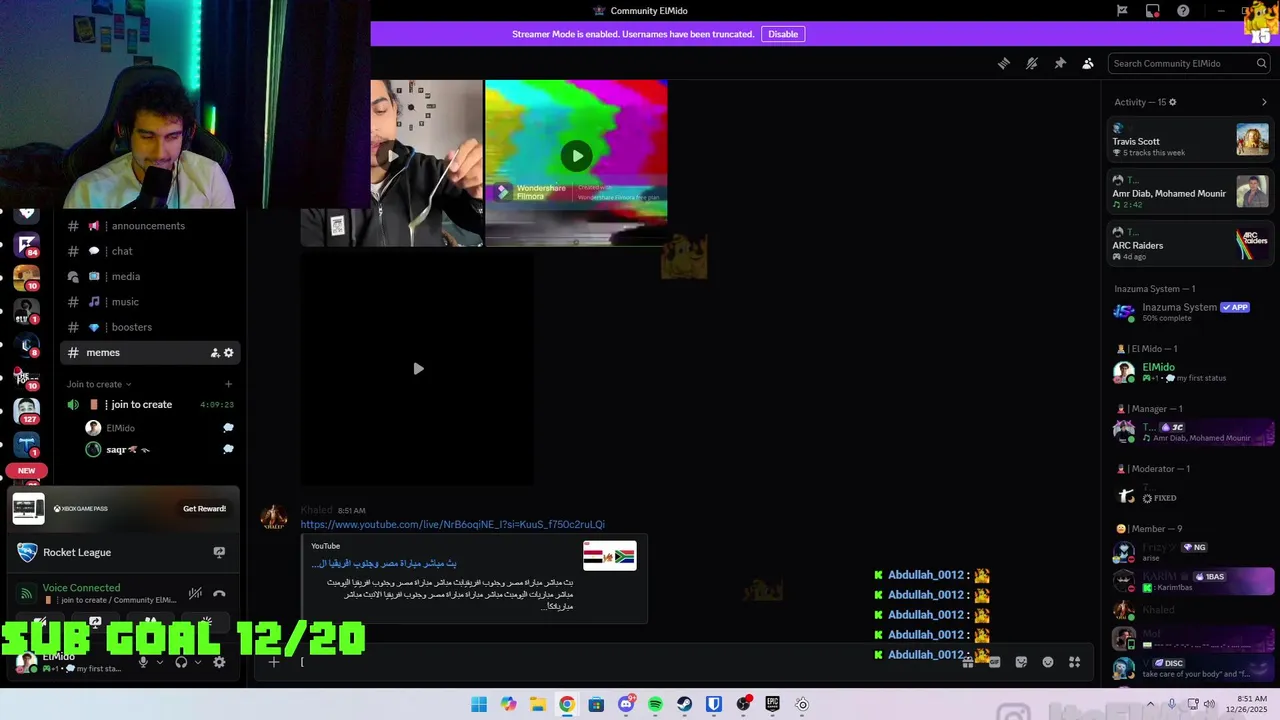Mute the microphone in user panel

click(x=143, y=662)
